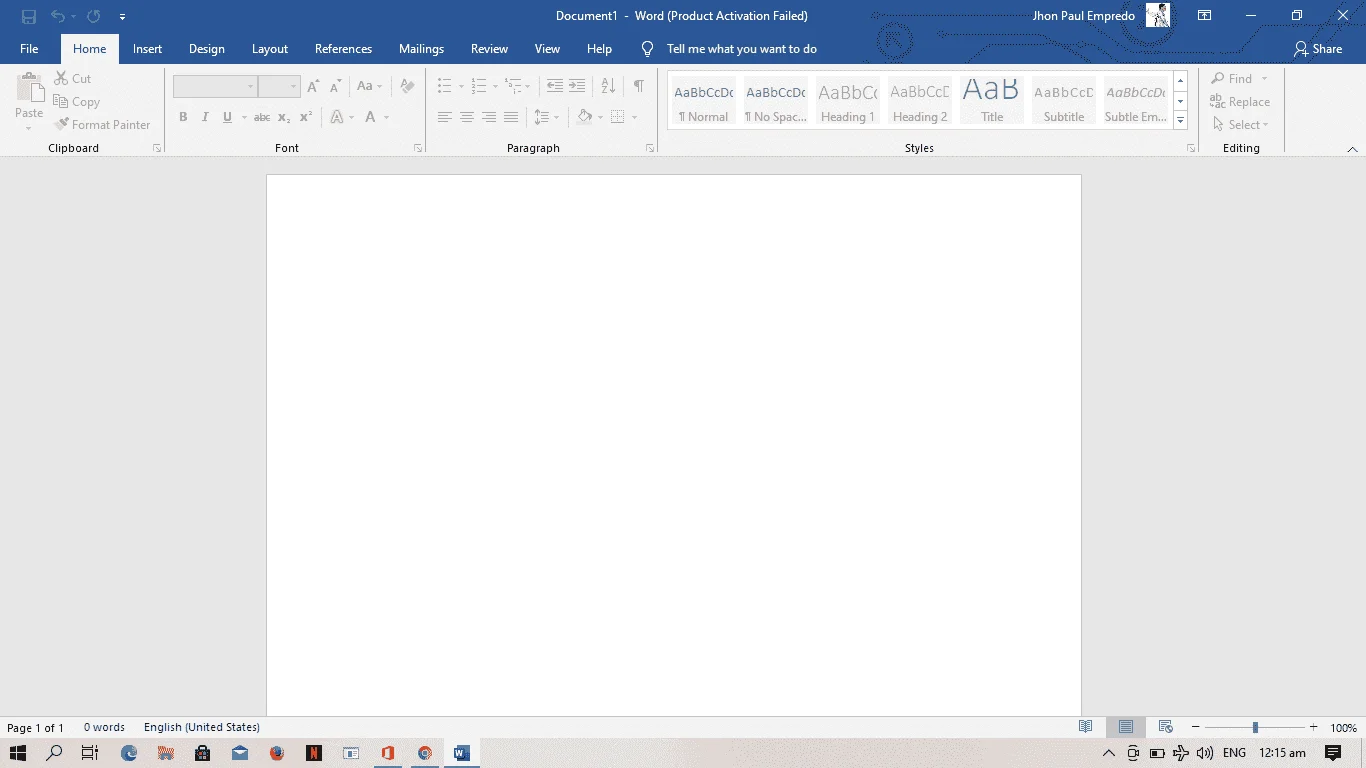Switch to the Insert tab
The image size is (1366, 768).
[147, 49]
